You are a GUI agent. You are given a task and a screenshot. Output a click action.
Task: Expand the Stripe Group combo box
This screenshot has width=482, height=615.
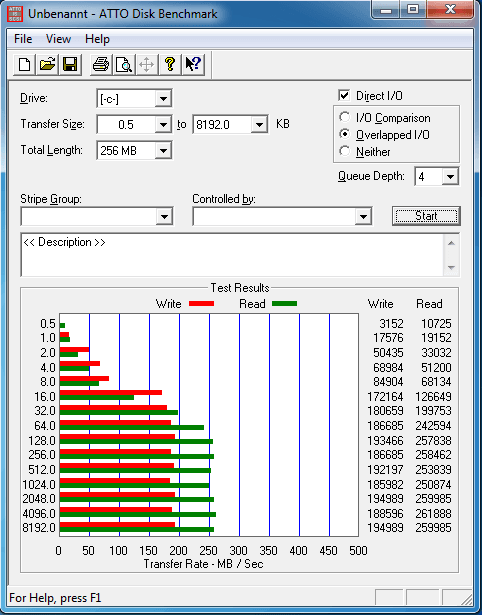click(x=164, y=216)
